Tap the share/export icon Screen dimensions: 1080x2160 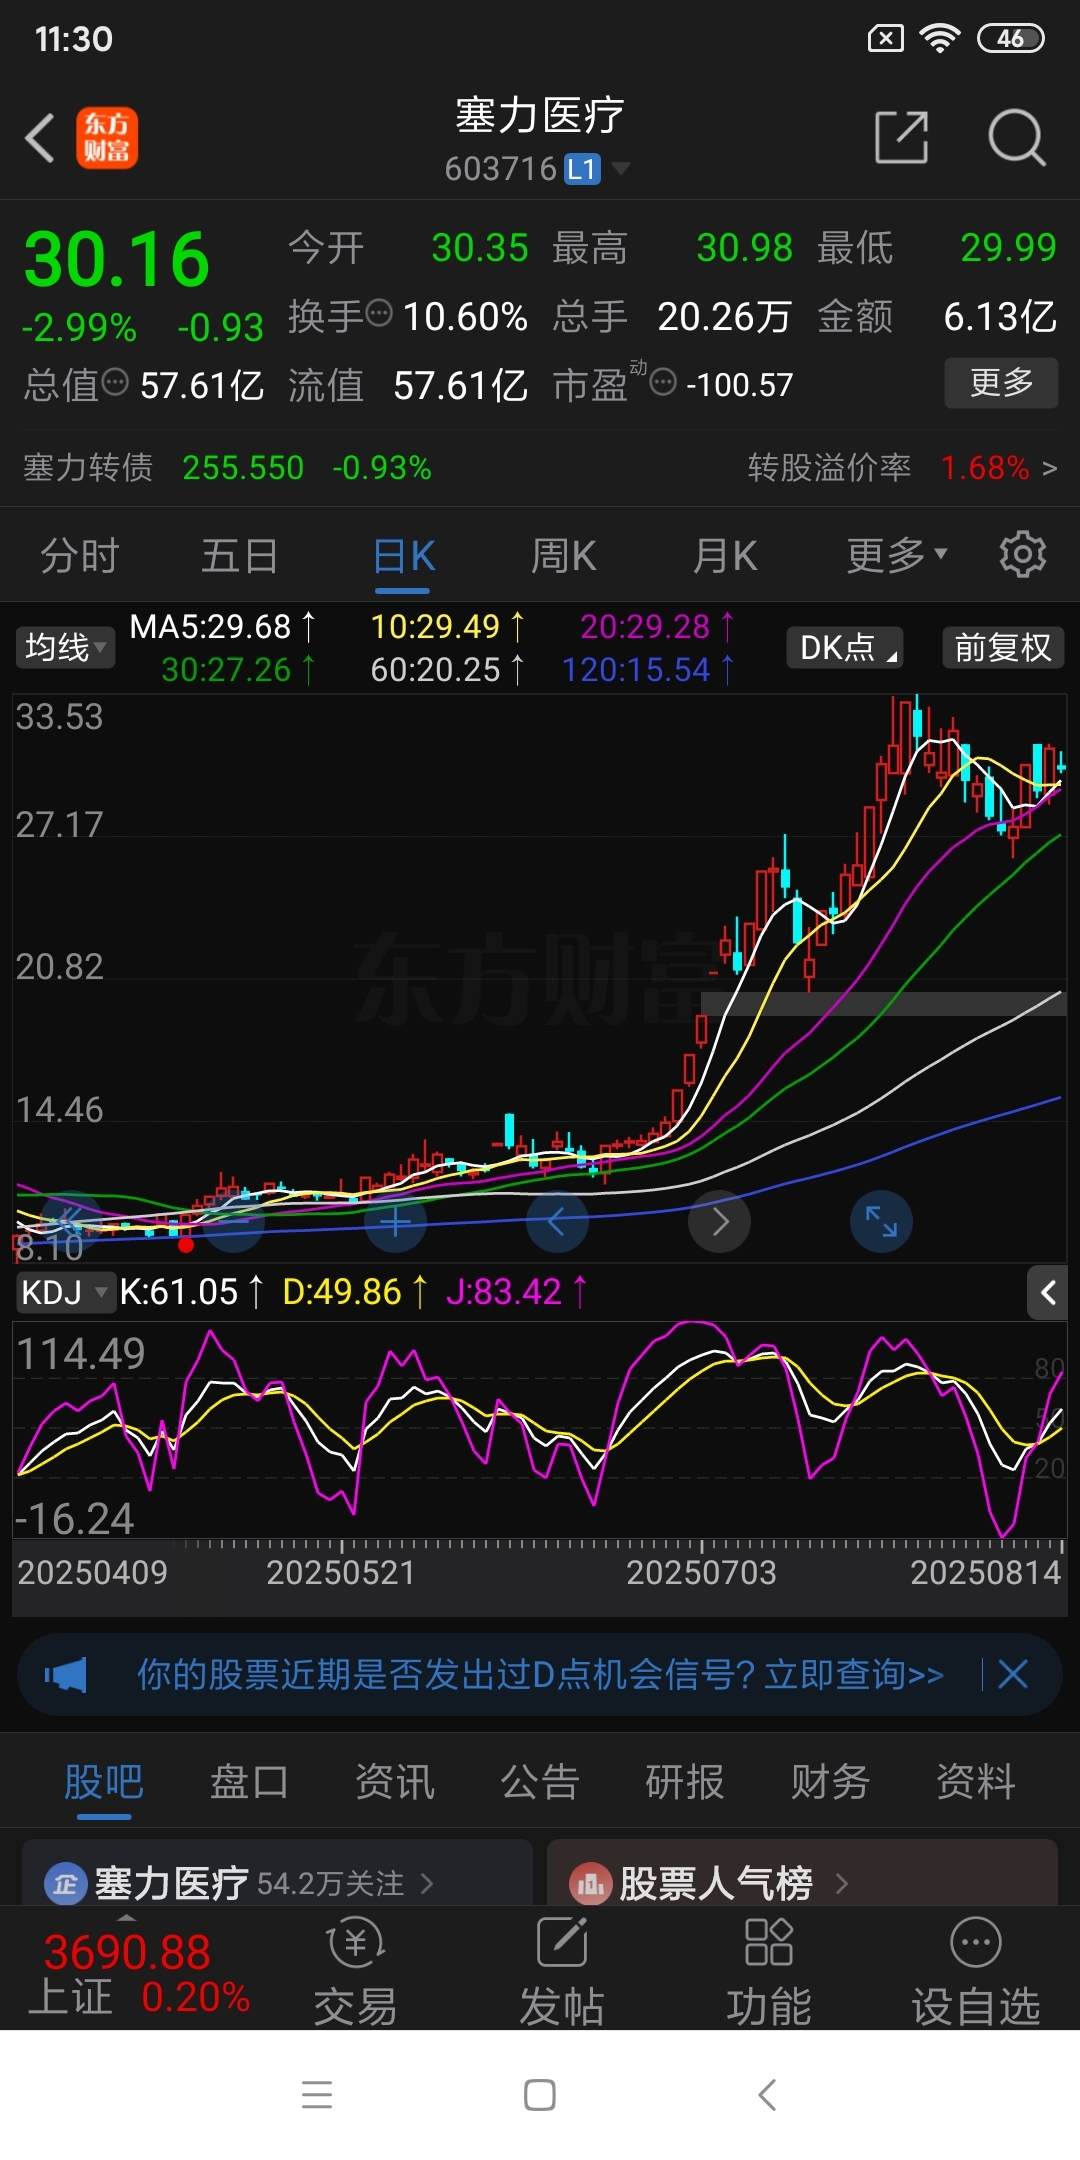(x=902, y=137)
